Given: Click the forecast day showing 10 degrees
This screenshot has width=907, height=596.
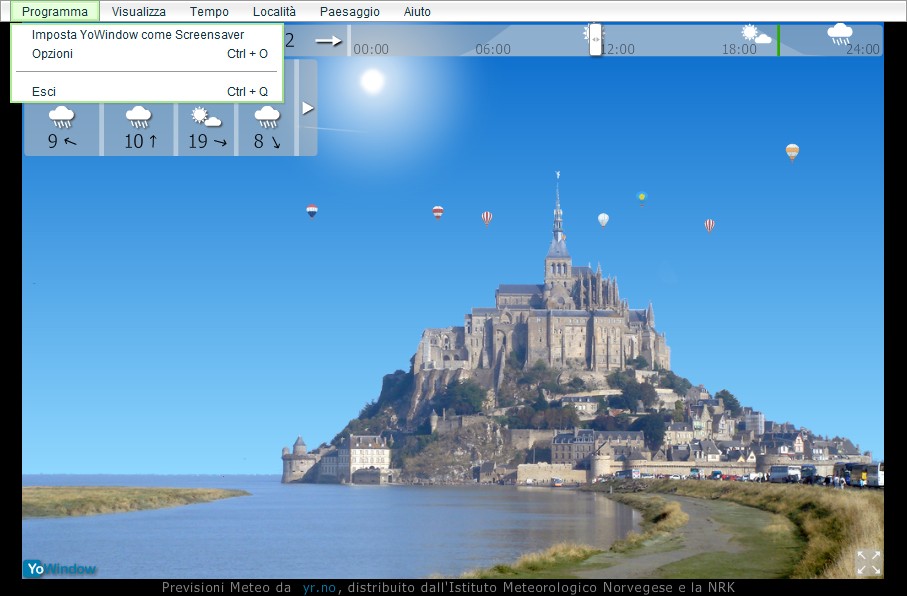Looking at the screenshot, I should point(139,129).
